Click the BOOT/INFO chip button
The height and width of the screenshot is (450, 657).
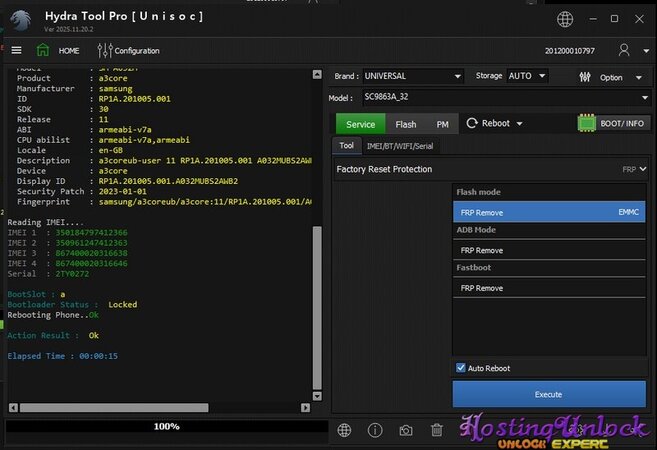point(613,124)
